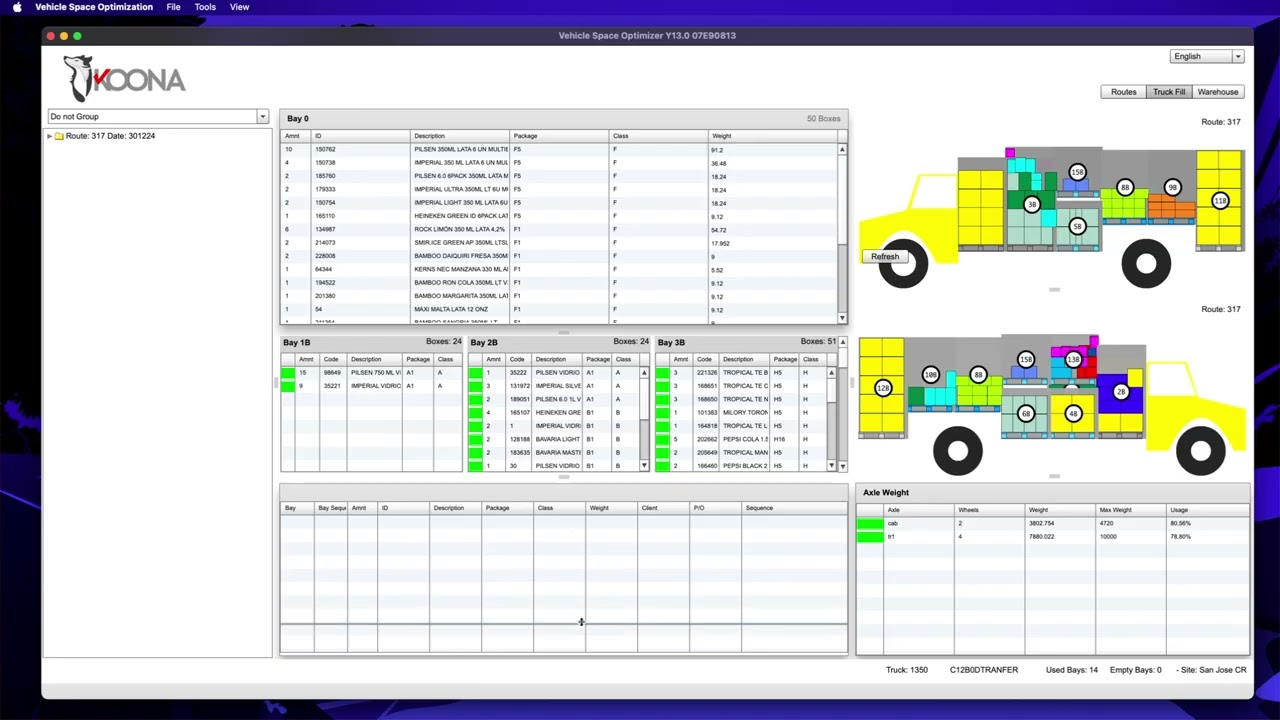Open the File menu
Image resolution: width=1280 pixels, height=720 pixels.
tap(173, 7)
